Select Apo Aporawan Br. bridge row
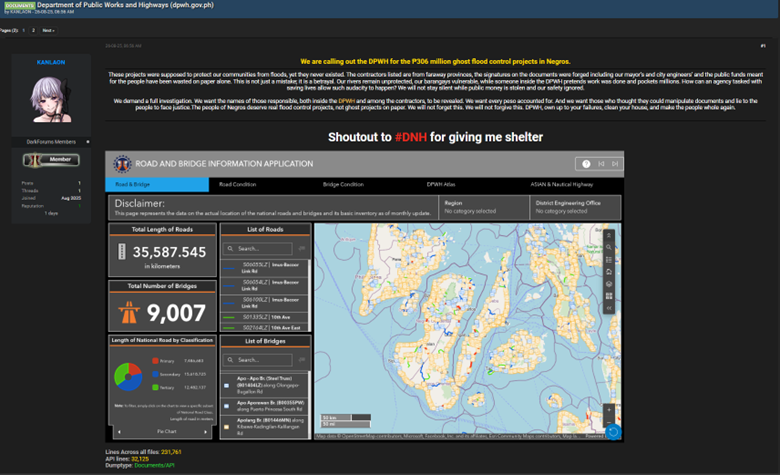 click(x=264, y=406)
